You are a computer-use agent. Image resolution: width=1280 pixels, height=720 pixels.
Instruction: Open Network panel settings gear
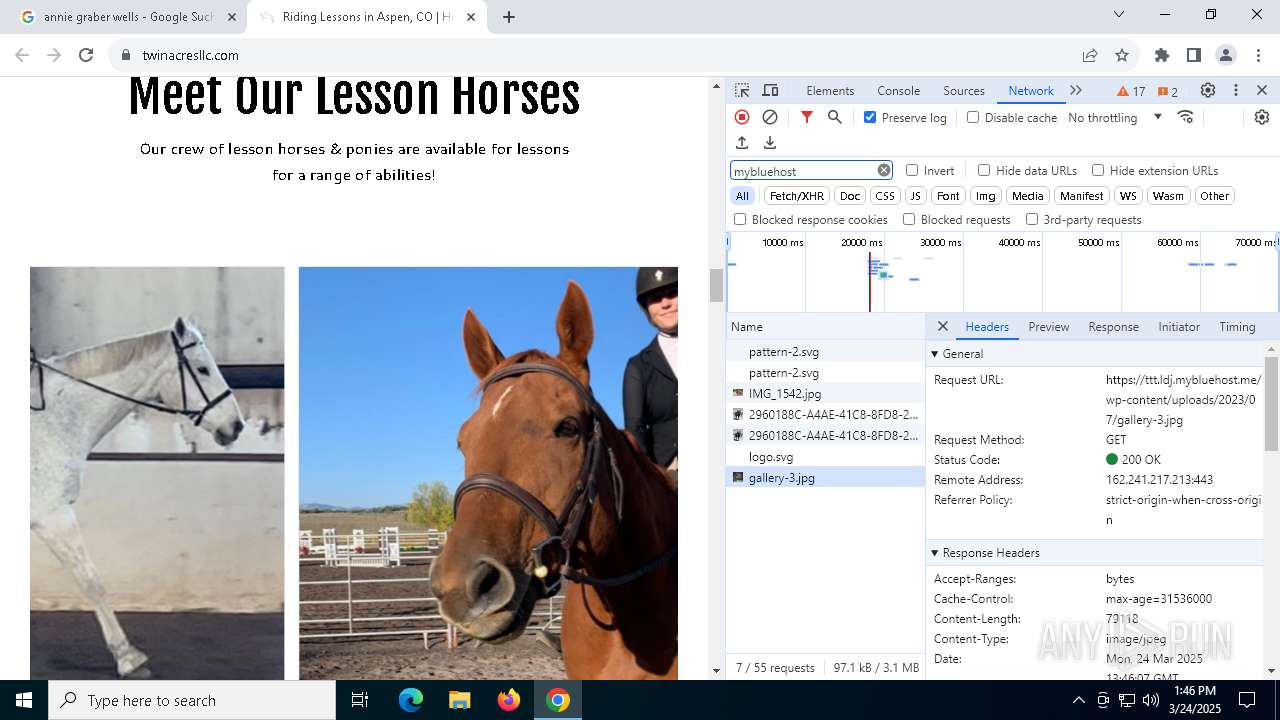point(1262,117)
